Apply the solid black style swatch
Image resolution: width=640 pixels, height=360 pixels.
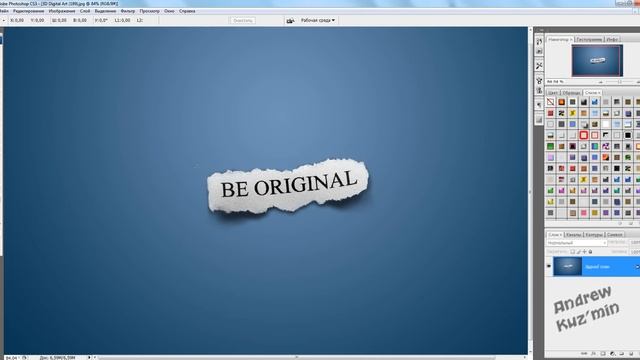pyautogui.click(x=628, y=135)
